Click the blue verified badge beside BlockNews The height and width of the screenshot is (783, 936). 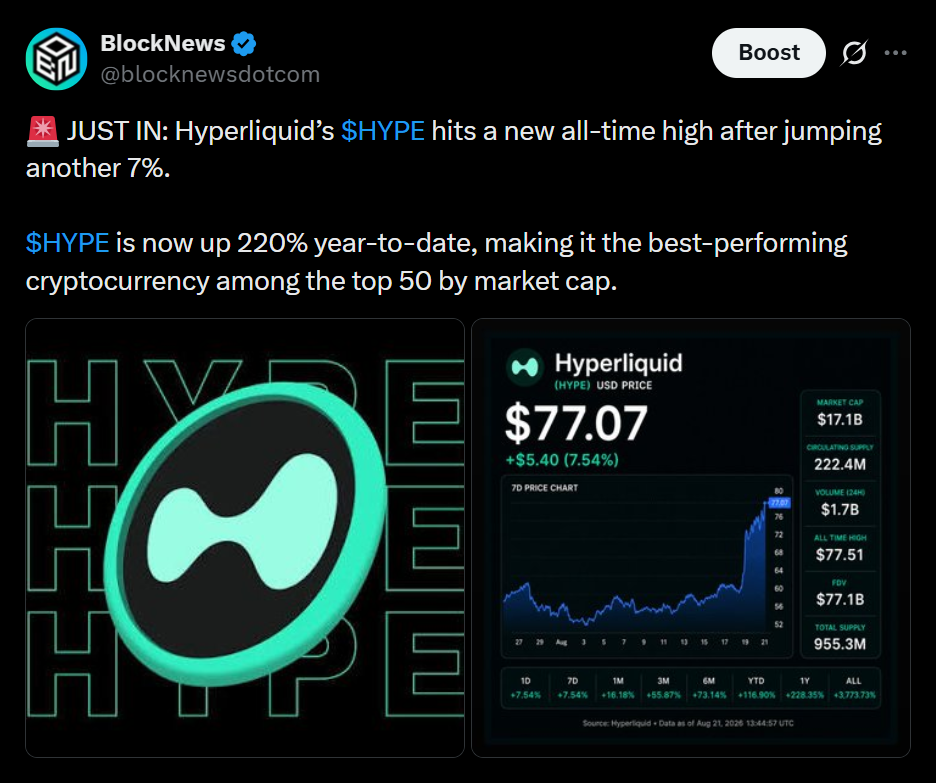coord(244,44)
